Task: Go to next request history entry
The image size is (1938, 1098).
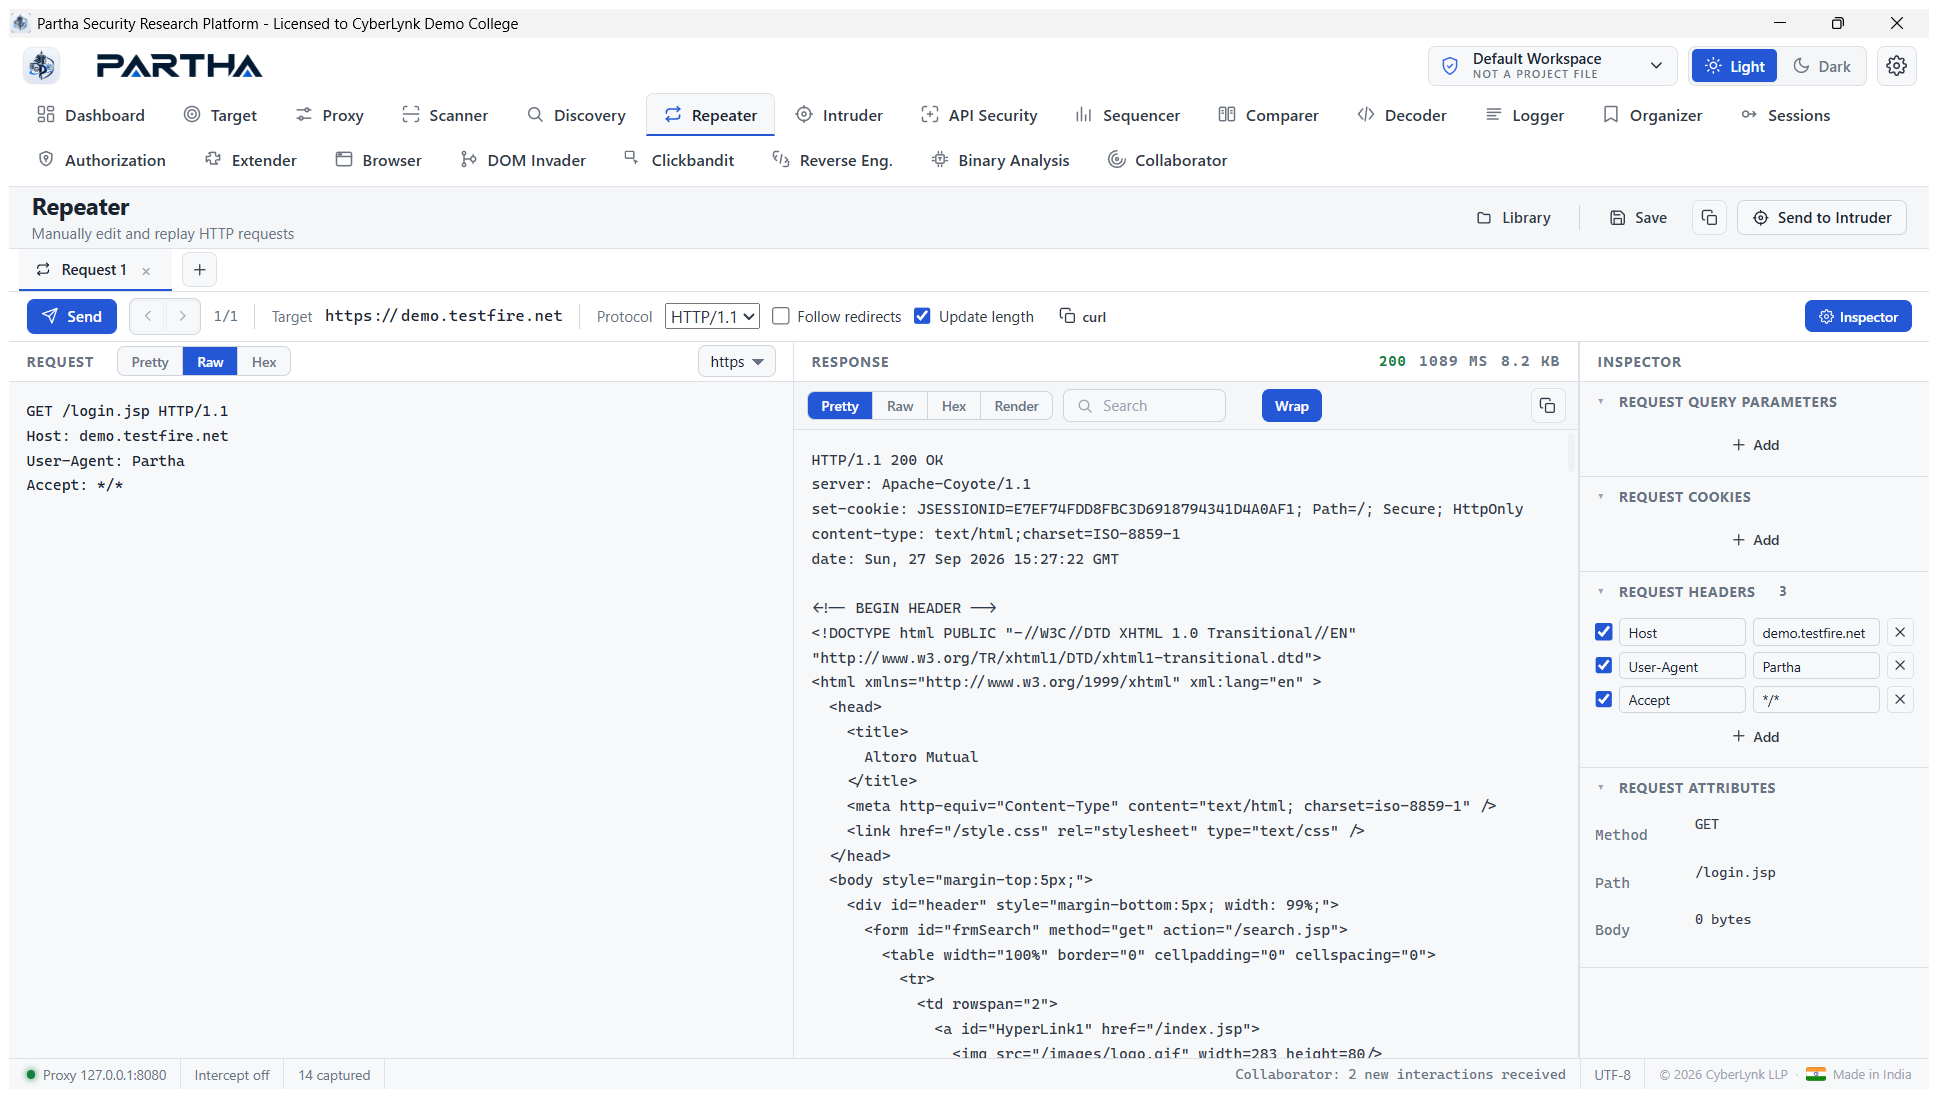Action: (182, 316)
